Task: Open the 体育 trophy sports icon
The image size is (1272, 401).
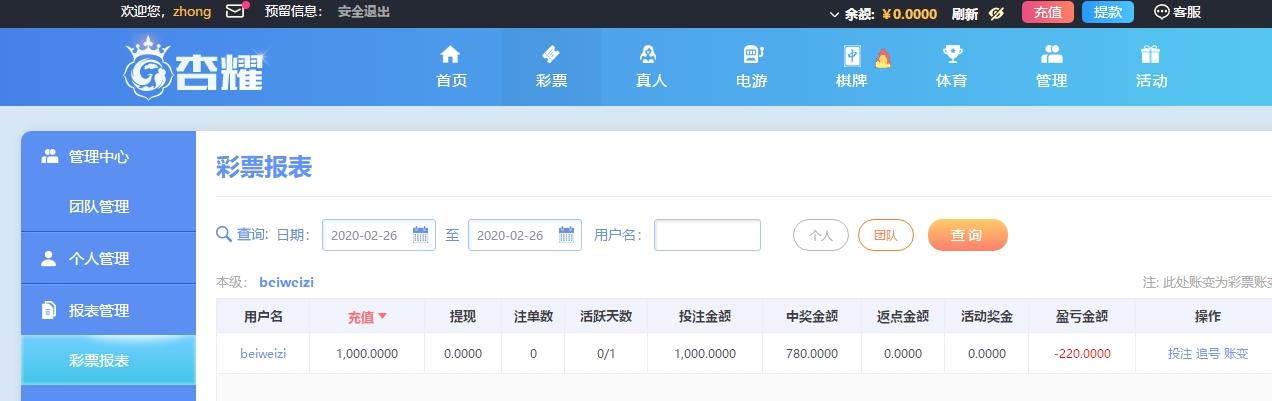Action: 951,55
